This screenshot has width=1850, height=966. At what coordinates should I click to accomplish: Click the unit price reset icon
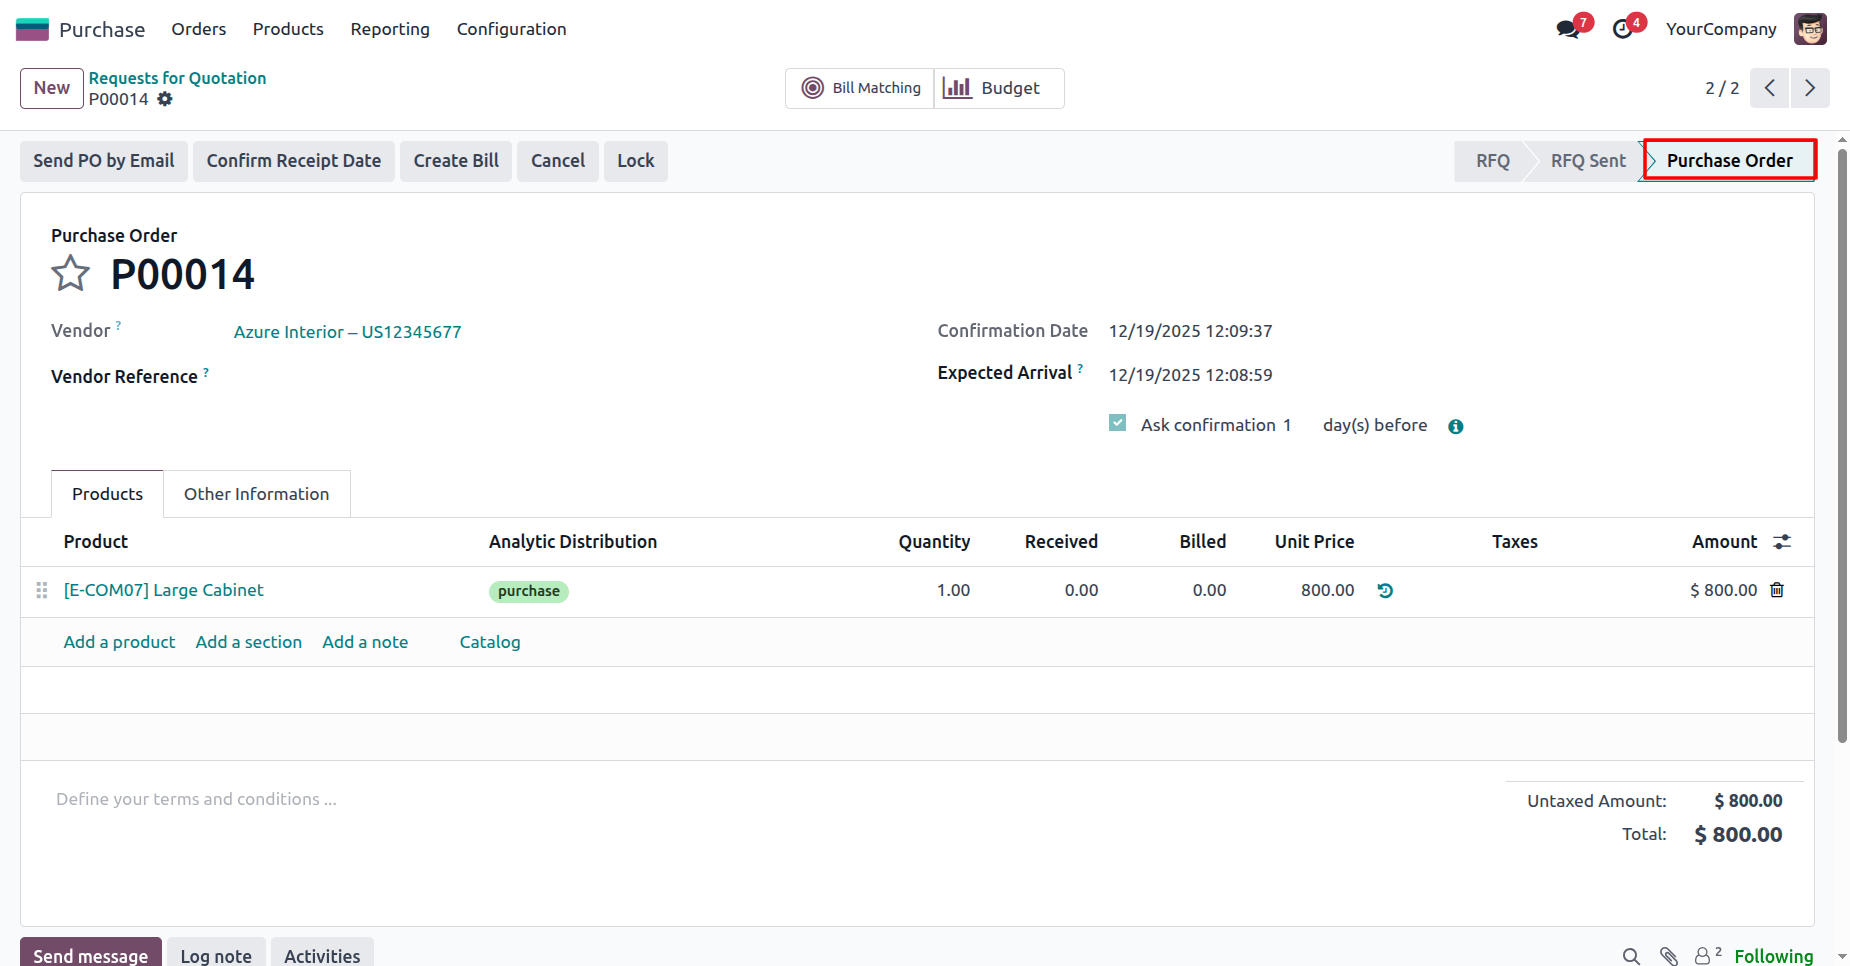tap(1385, 591)
